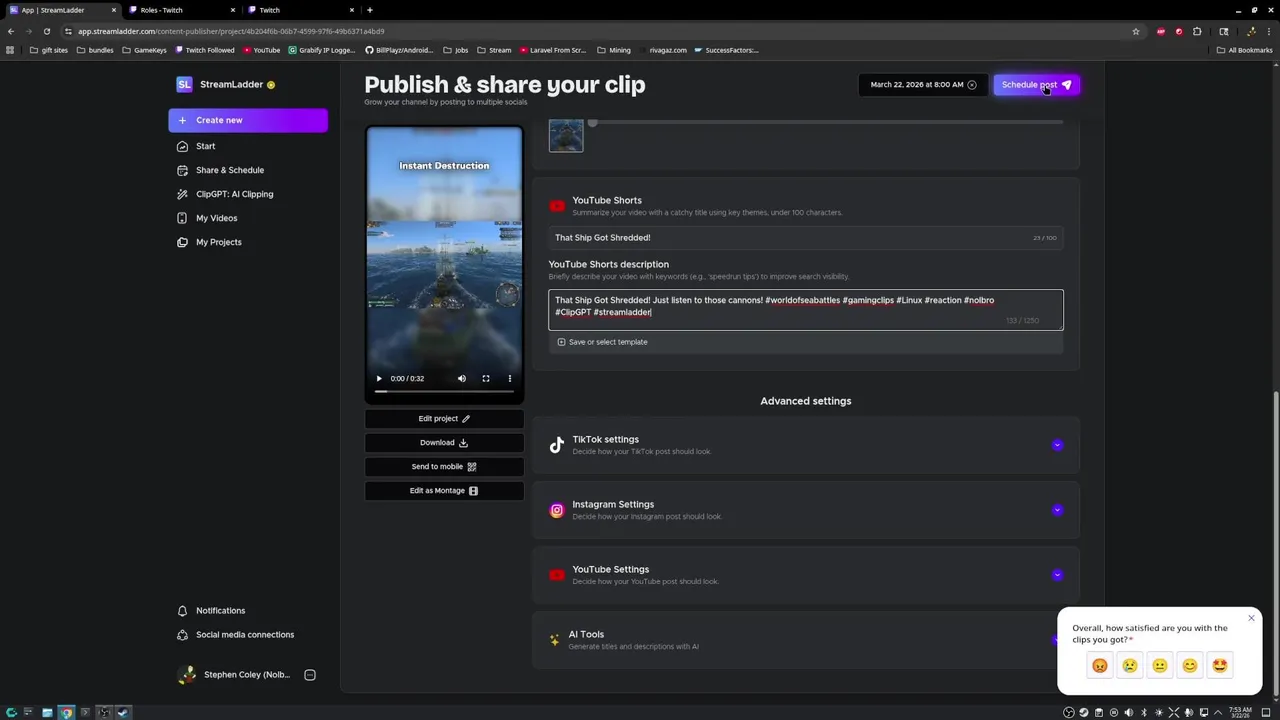The width and height of the screenshot is (1280, 720).
Task: Click into the YouTube Shorts description box
Action: click(x=805, y=310)
